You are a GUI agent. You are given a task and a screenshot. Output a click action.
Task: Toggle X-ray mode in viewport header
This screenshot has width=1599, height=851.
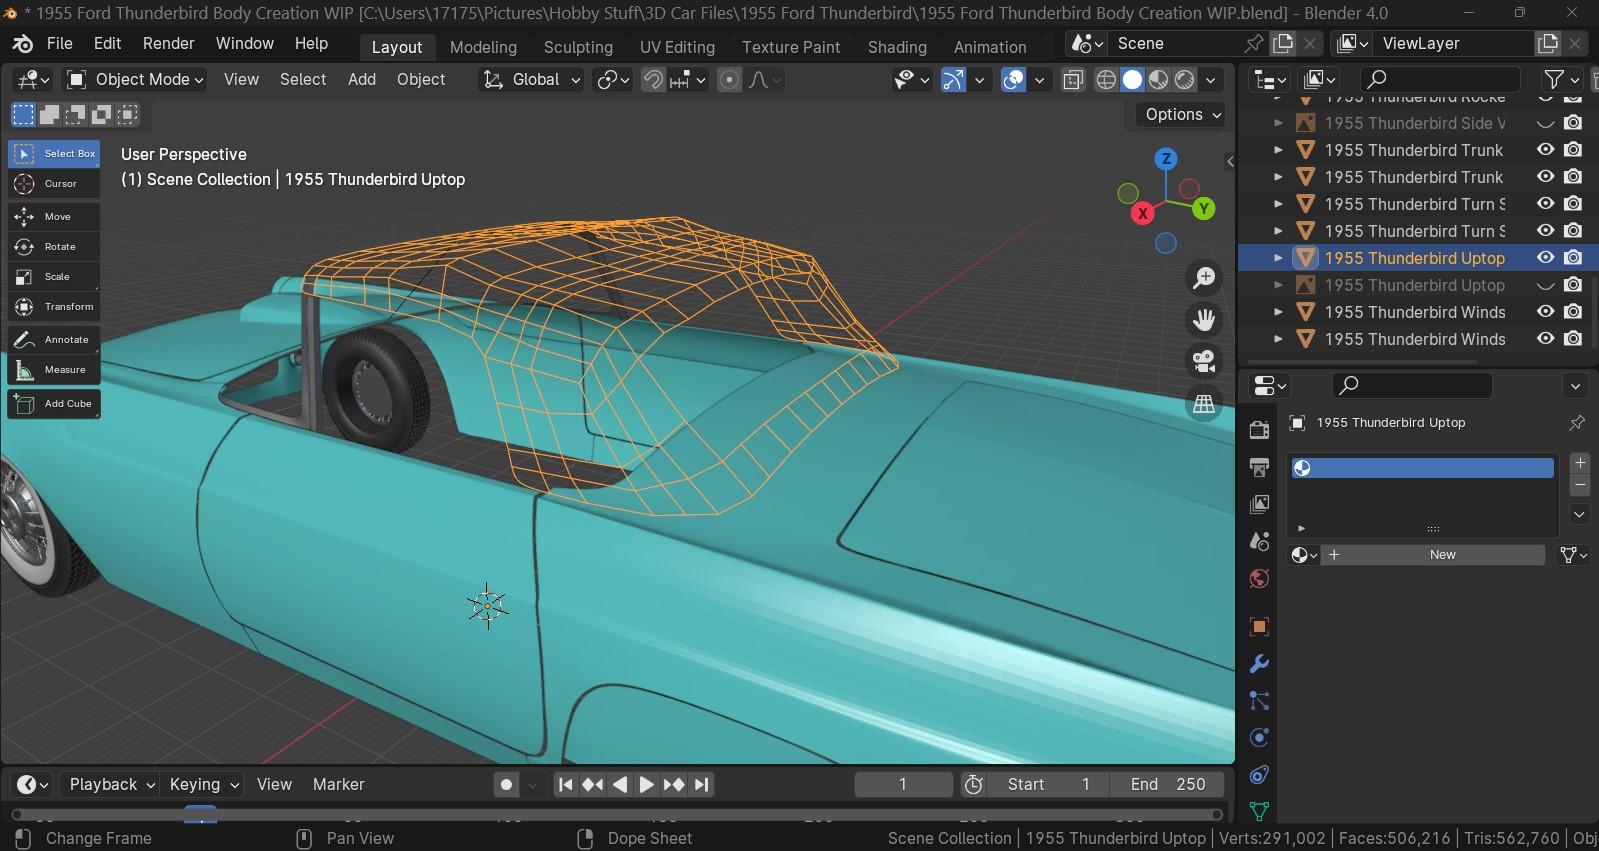[x=1073, y=80]
